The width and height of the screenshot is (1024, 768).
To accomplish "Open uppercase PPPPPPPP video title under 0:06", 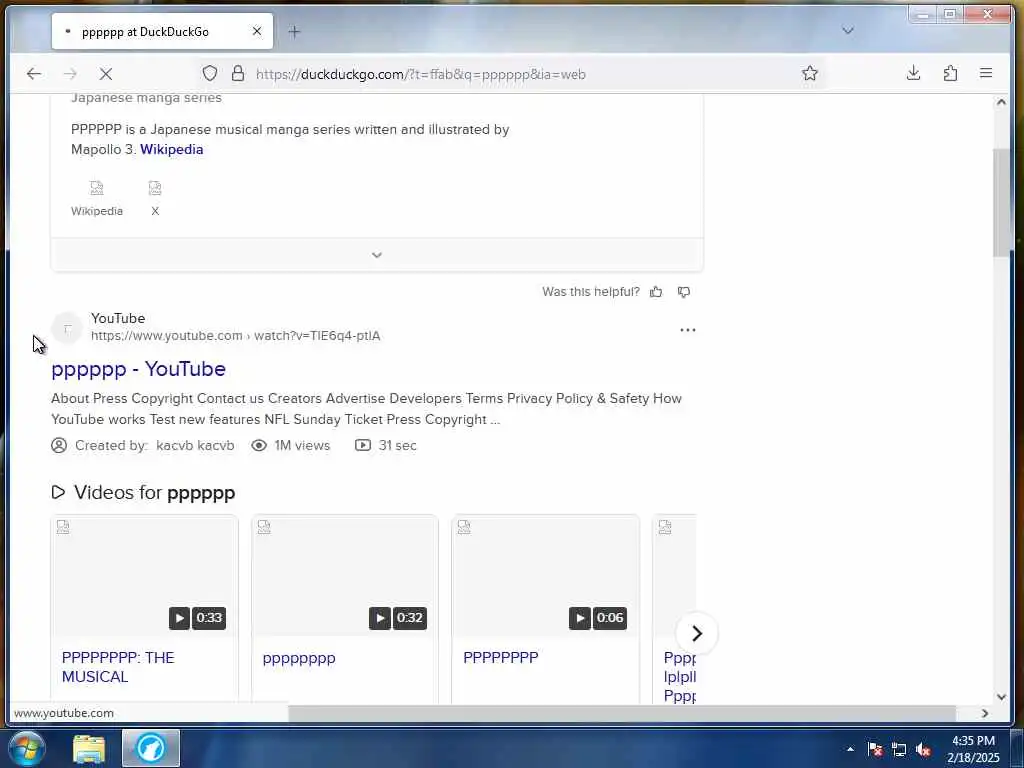I will [501, 658].
